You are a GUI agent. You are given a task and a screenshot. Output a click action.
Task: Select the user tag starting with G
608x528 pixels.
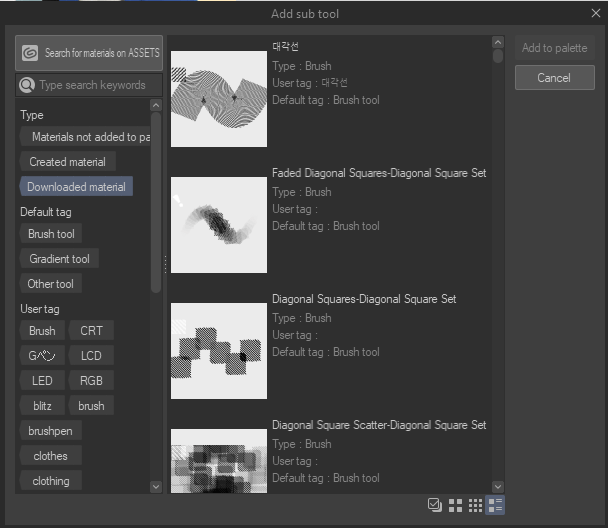pyautogui.click(x=42, y=355)
